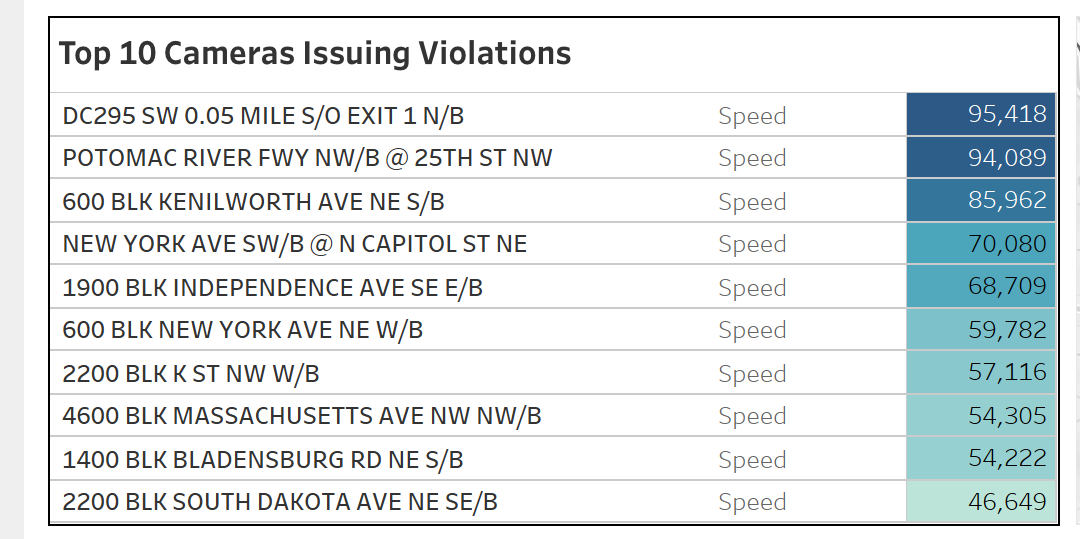Select the POTOMAC RIVER FWY camera label
This screenshot has width=1080, height=539.
[x=307, y=158]
